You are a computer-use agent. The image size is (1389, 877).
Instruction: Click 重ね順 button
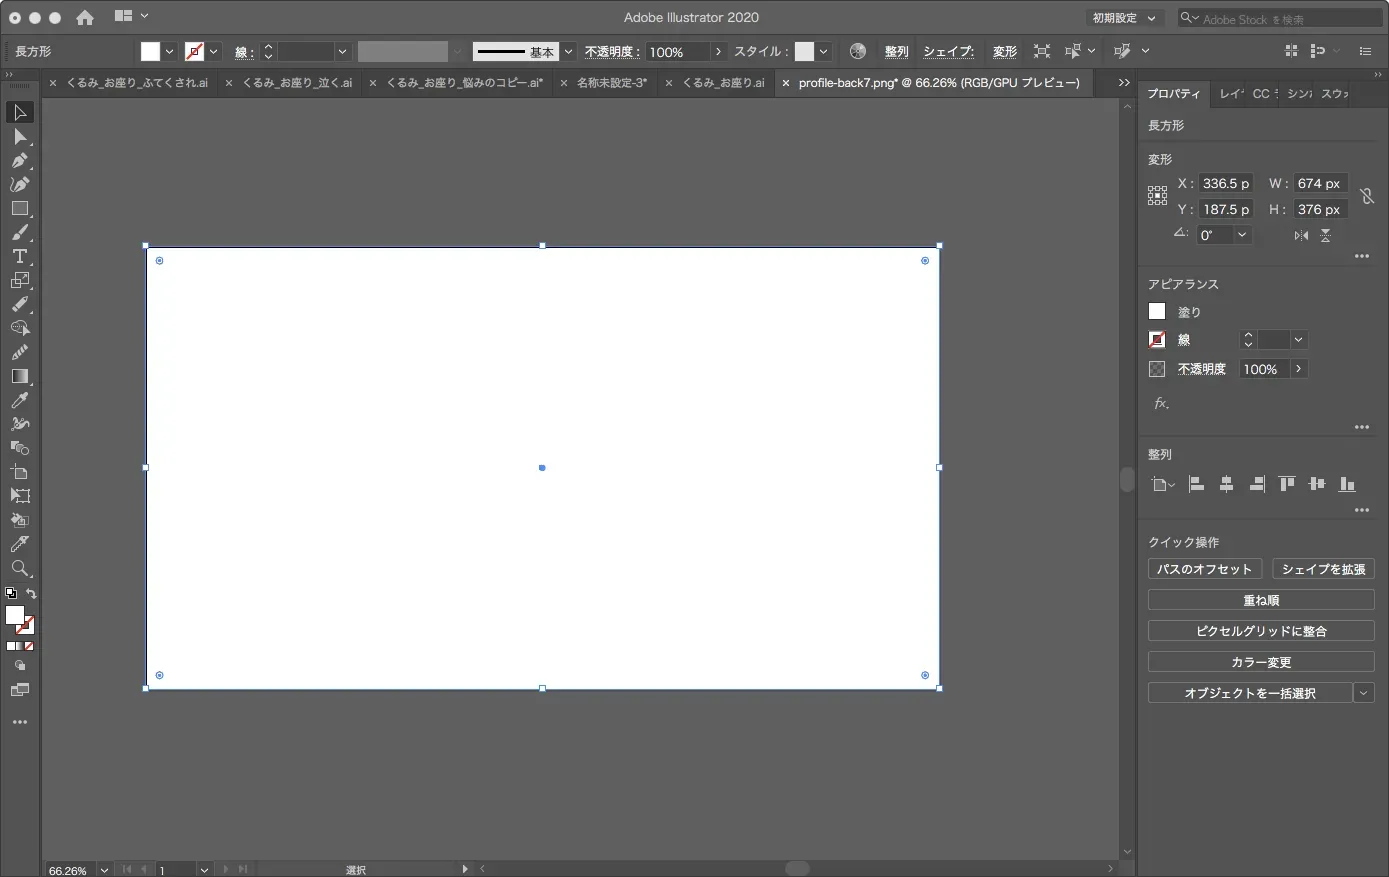[1261, 600]
